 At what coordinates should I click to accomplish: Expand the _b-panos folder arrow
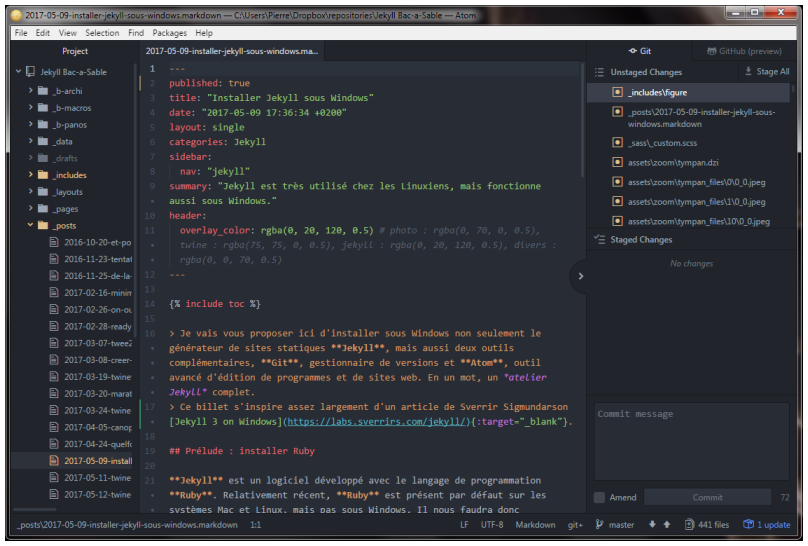[x=30, y=125]
